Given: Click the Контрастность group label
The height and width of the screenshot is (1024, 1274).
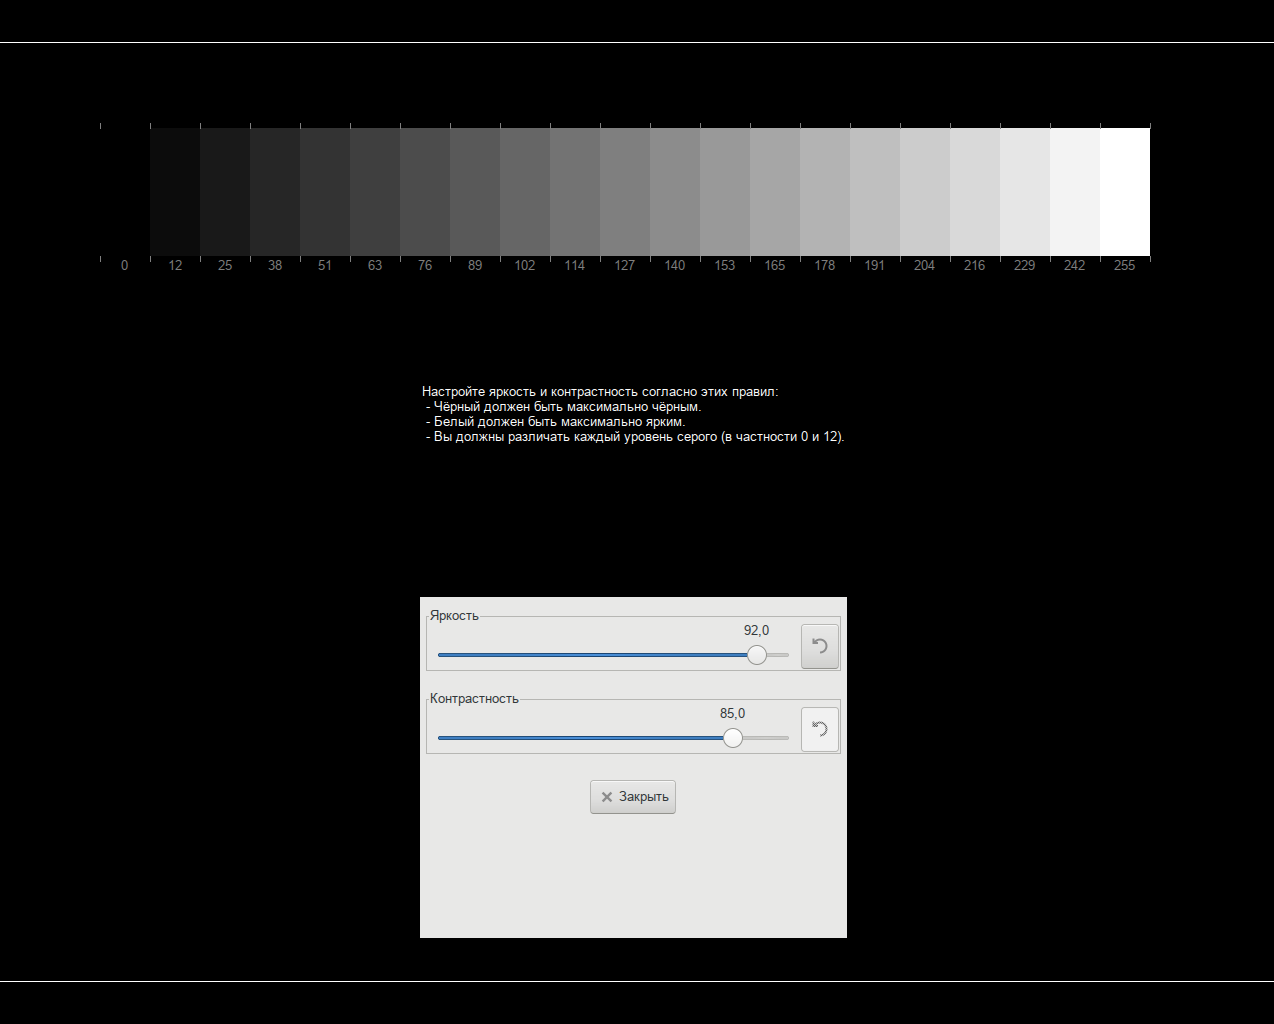Looking at the screenshot, I should pos(474,699).
